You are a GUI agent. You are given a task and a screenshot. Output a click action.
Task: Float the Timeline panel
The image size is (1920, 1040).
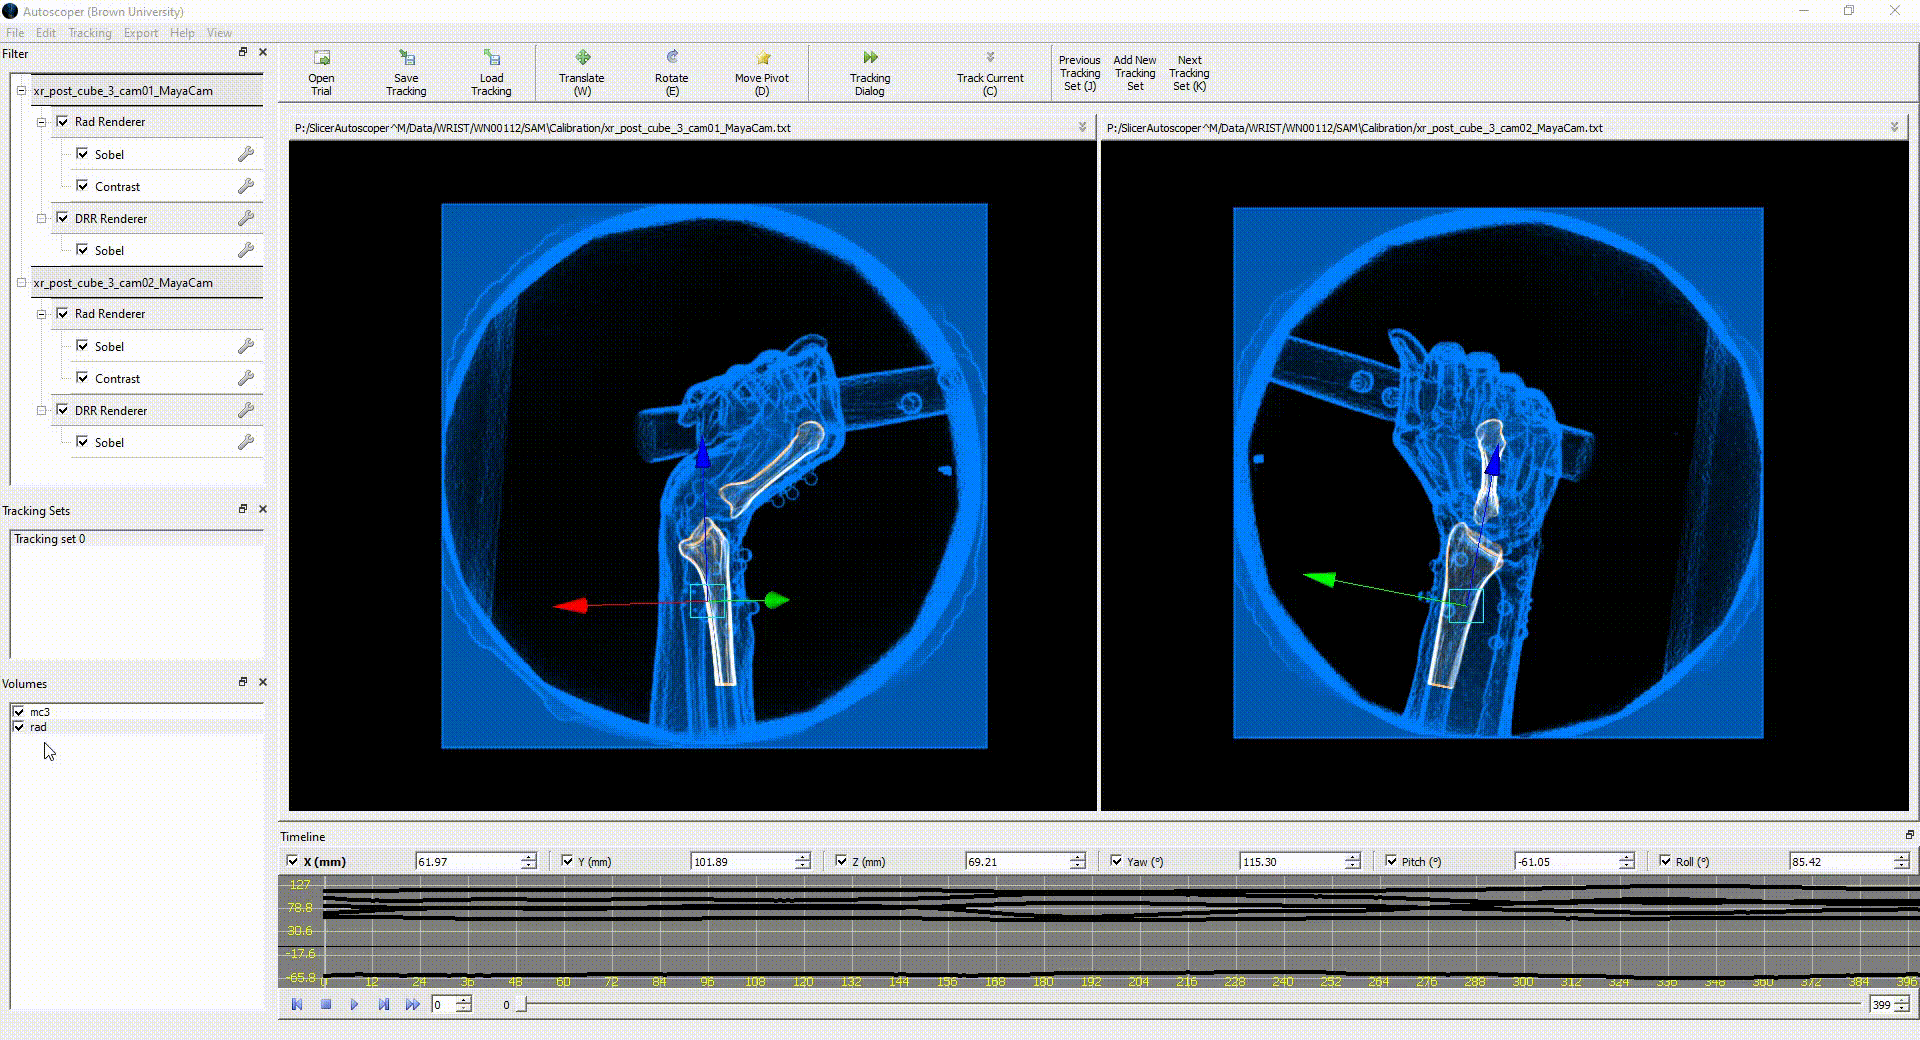[x=1909, y=835]
